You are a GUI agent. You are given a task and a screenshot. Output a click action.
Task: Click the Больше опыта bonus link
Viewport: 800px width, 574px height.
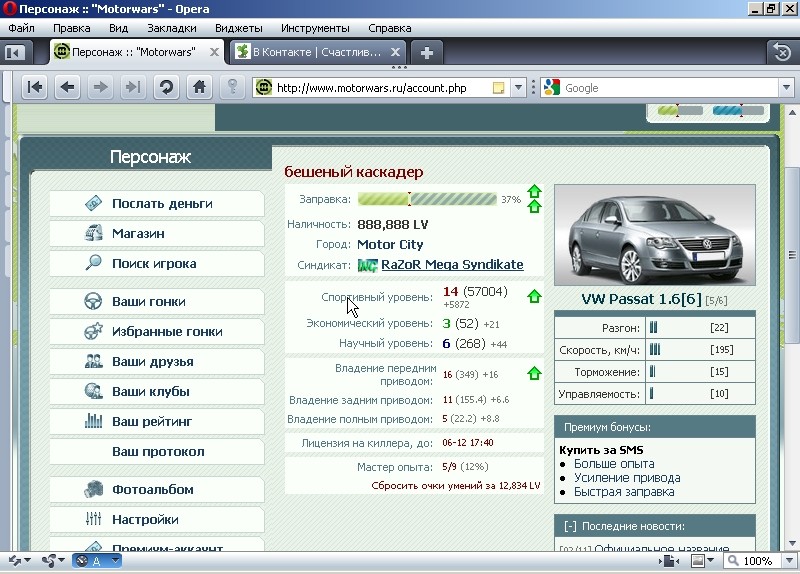(x=614, y=464)
